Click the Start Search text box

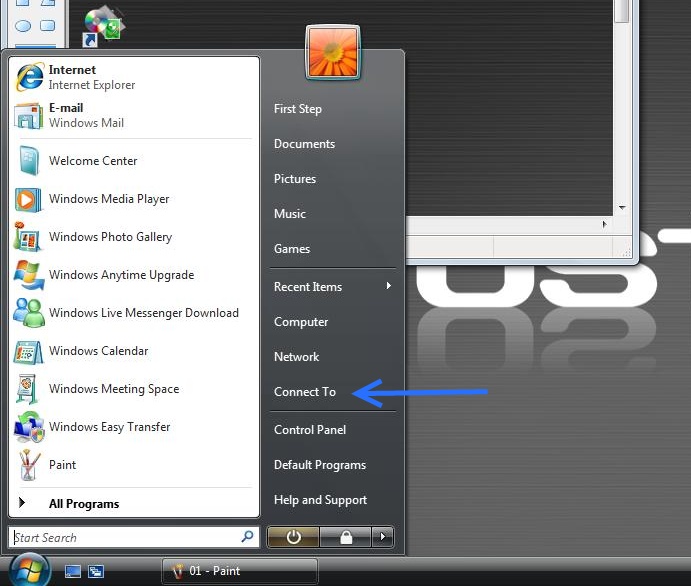coord(125,537)
